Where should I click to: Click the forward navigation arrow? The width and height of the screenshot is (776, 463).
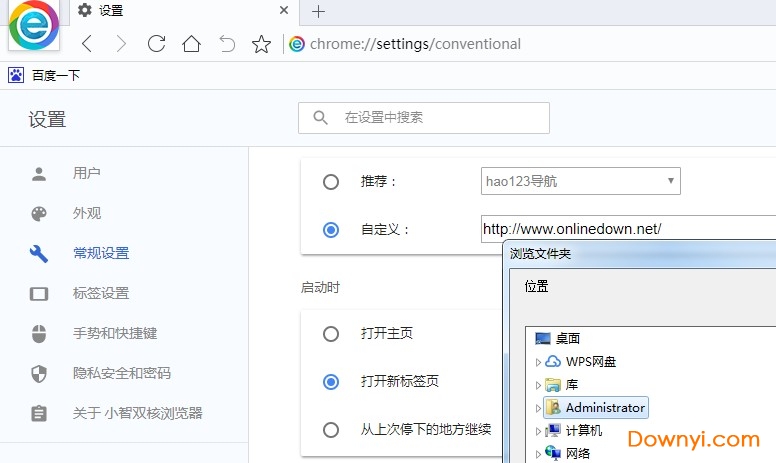click(121, 44)
